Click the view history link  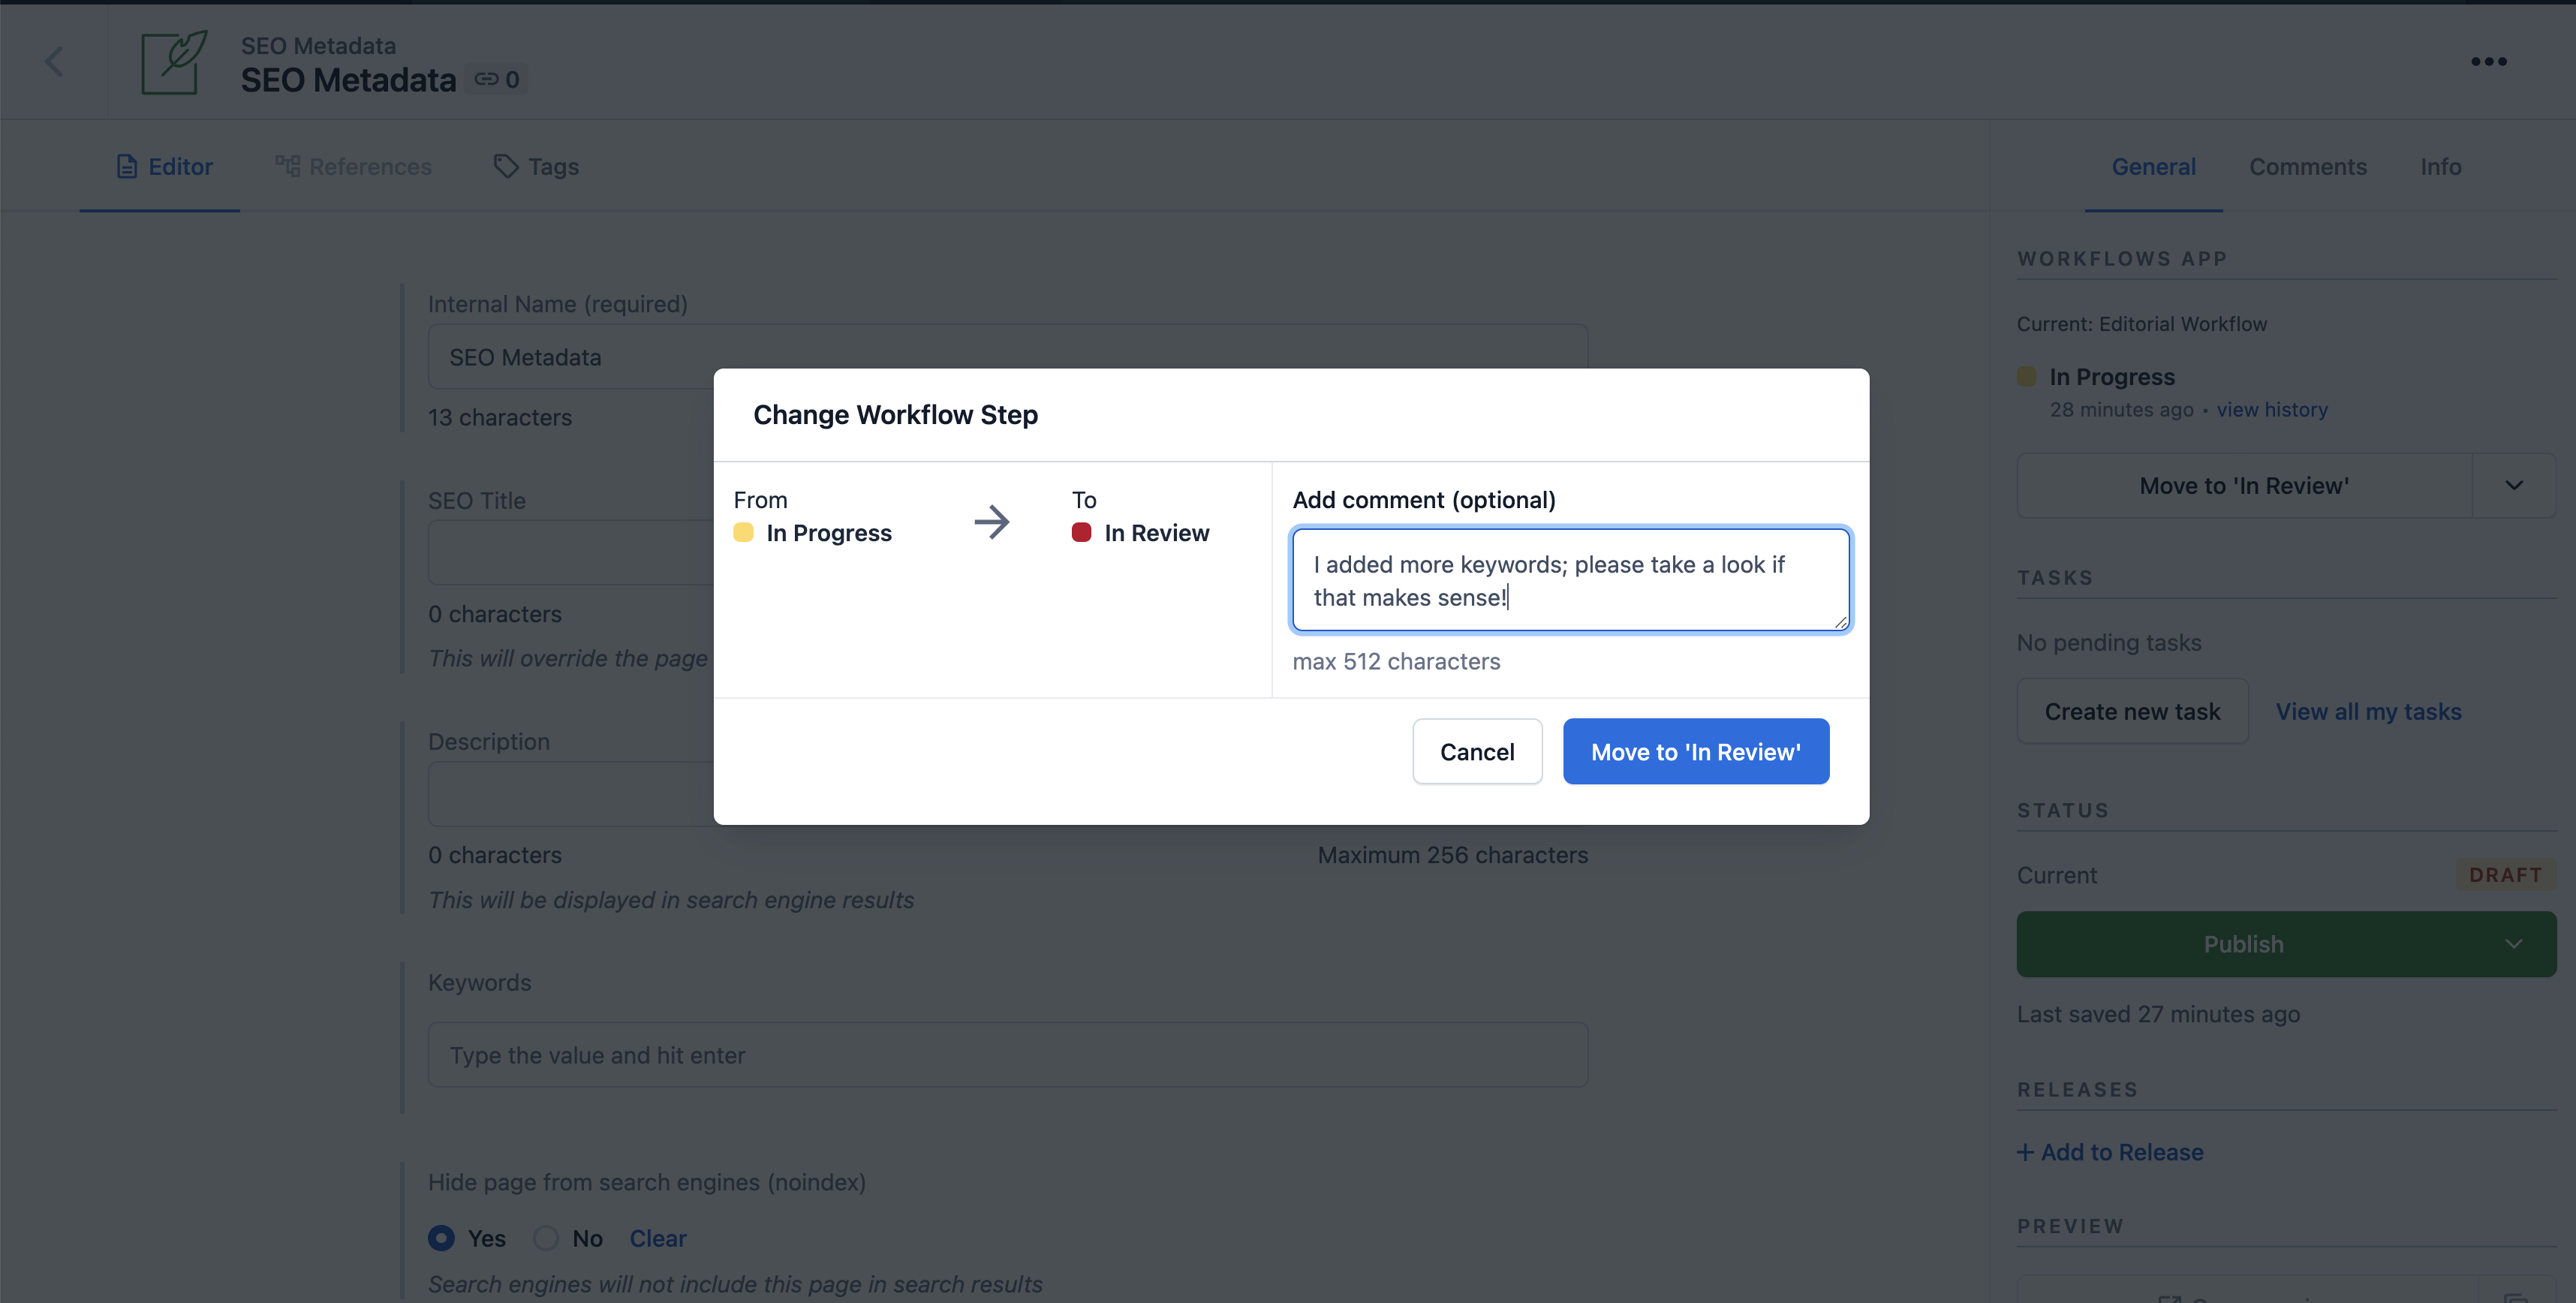pyautogui.click(x=2271, y=410)
